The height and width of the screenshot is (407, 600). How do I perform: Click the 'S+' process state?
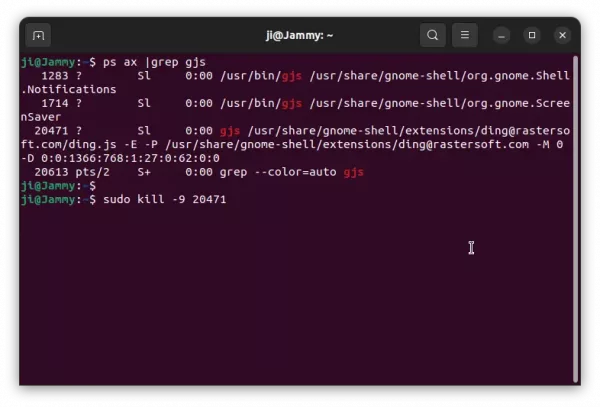[144, 172]
